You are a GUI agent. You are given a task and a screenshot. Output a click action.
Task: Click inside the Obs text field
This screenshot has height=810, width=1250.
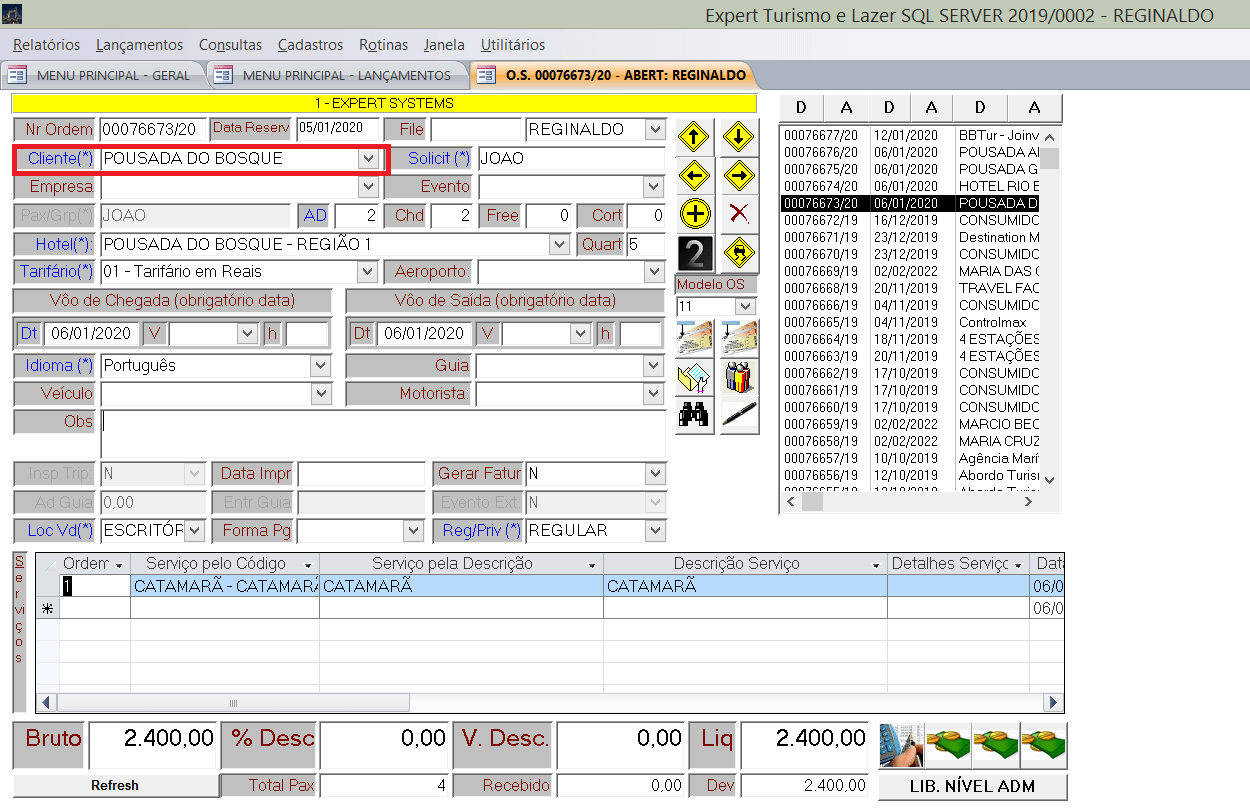pos(383,433)
